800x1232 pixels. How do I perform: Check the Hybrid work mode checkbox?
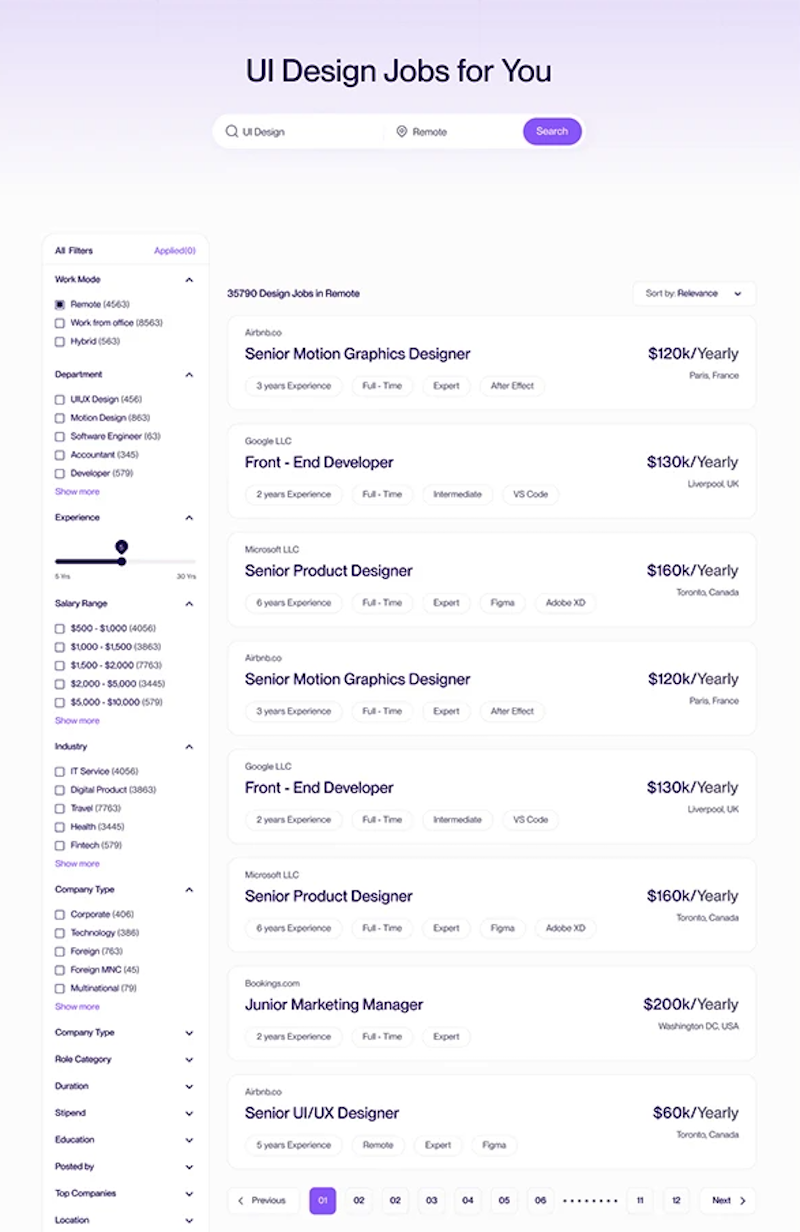(60, 342)
